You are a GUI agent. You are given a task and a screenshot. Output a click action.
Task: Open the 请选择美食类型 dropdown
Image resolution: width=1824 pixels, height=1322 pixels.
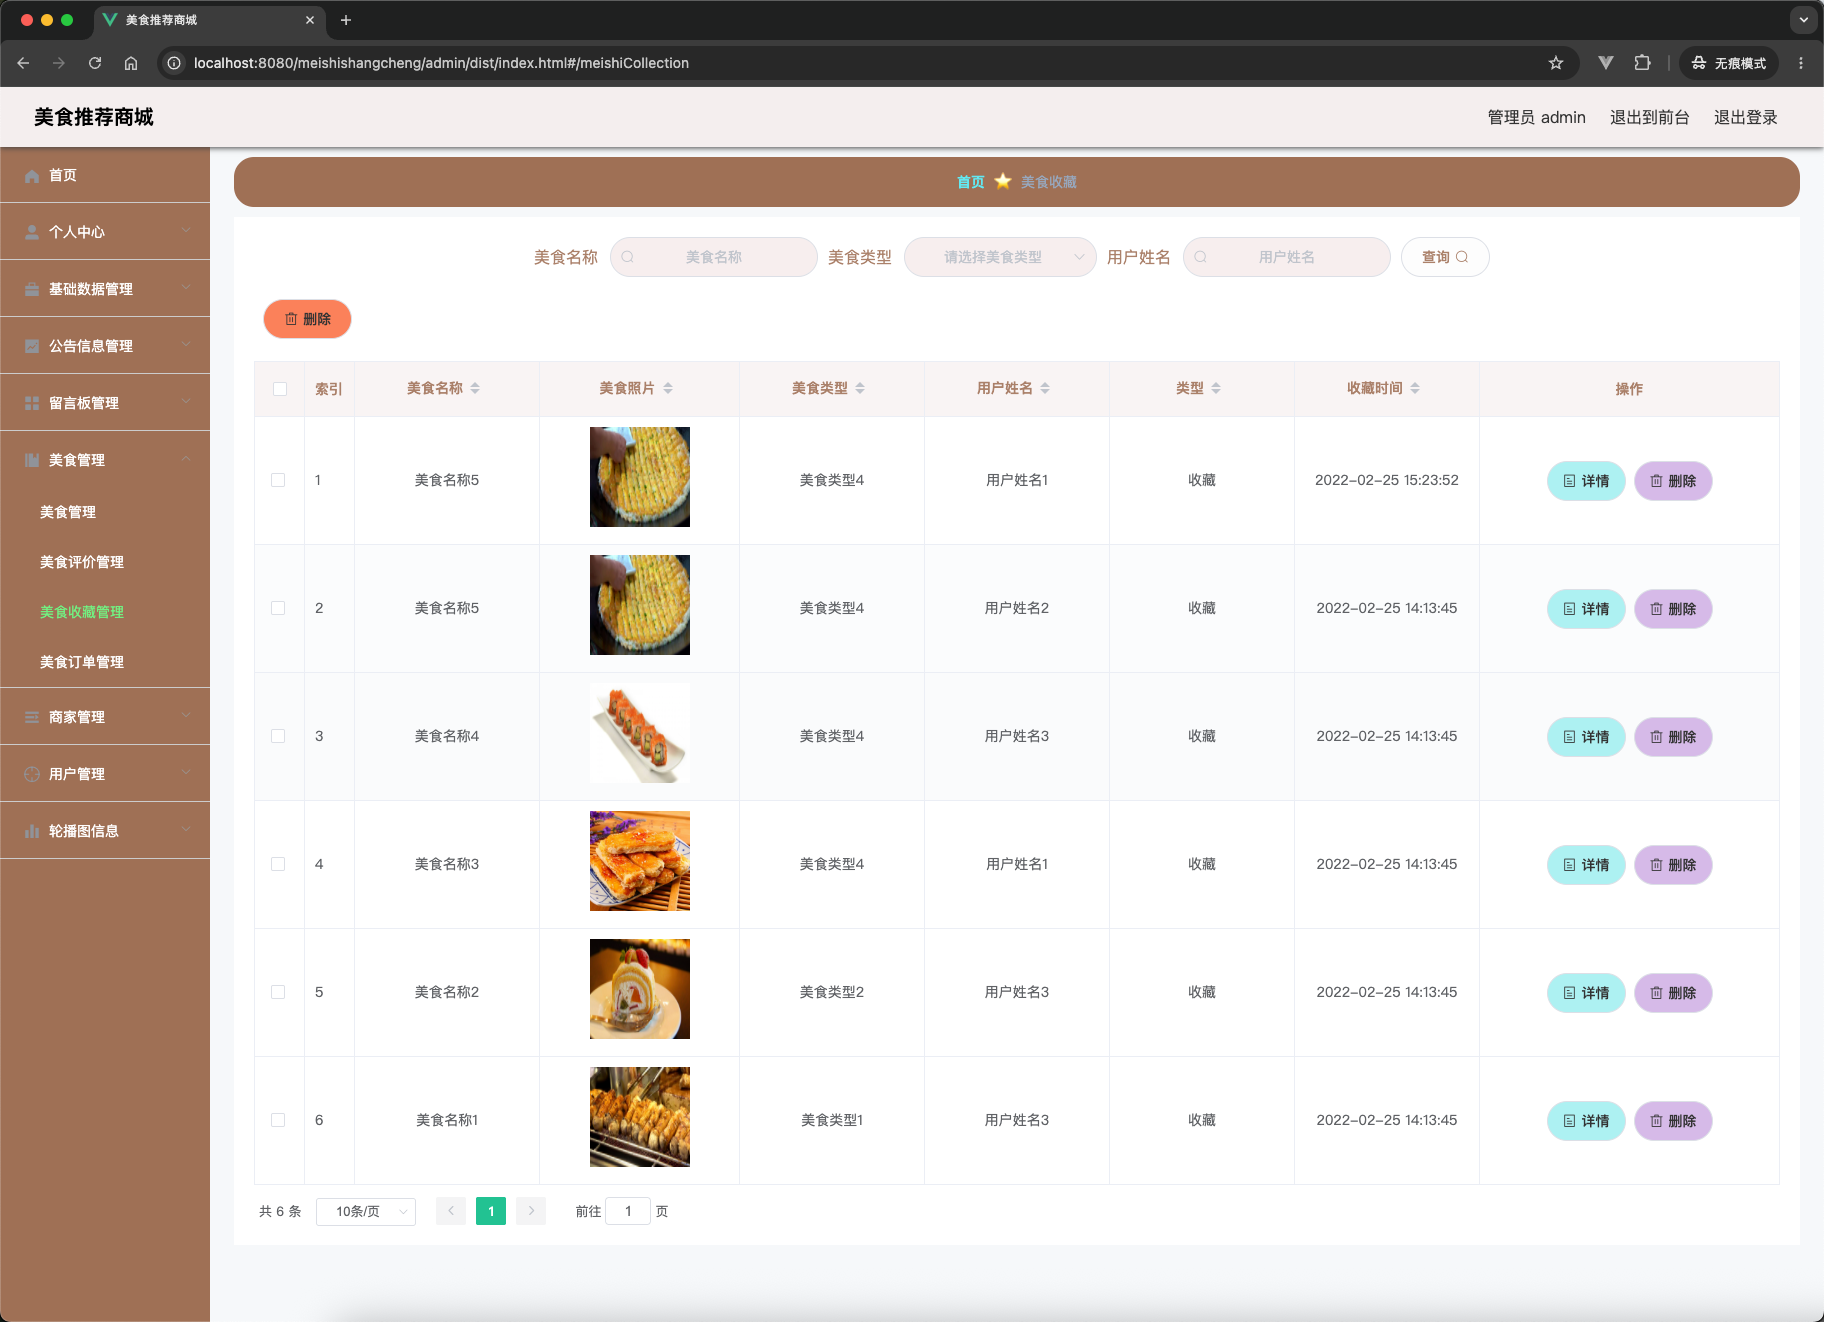(1000, 257)
